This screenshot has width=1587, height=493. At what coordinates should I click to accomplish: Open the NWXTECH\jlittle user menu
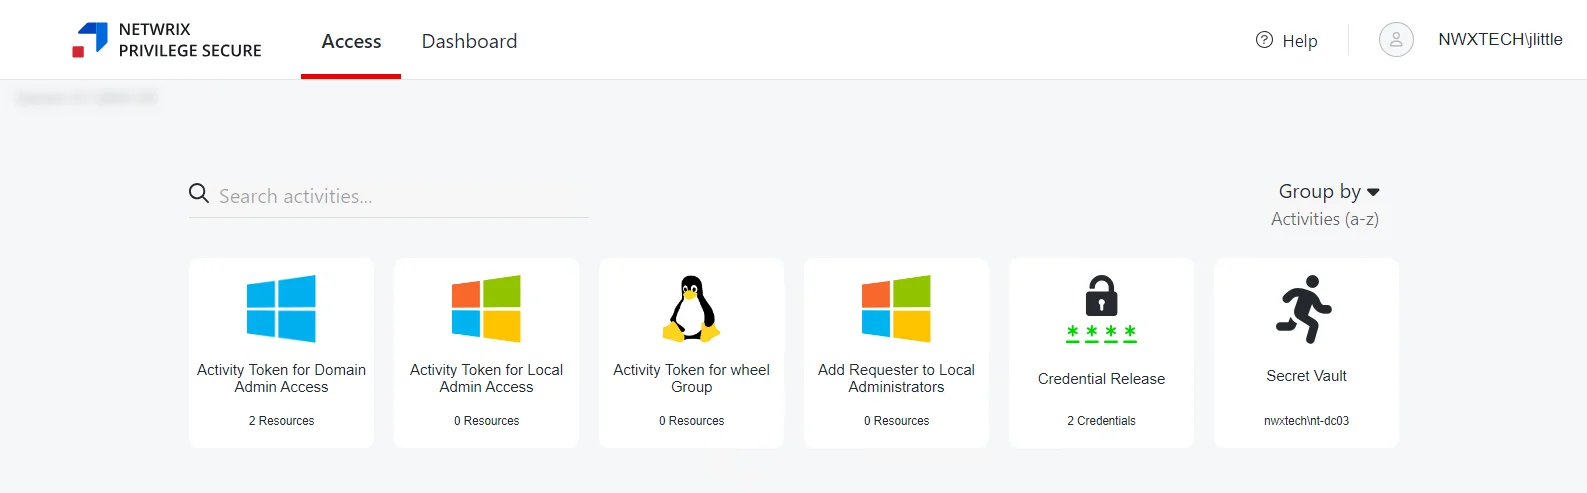point(1500,40)
